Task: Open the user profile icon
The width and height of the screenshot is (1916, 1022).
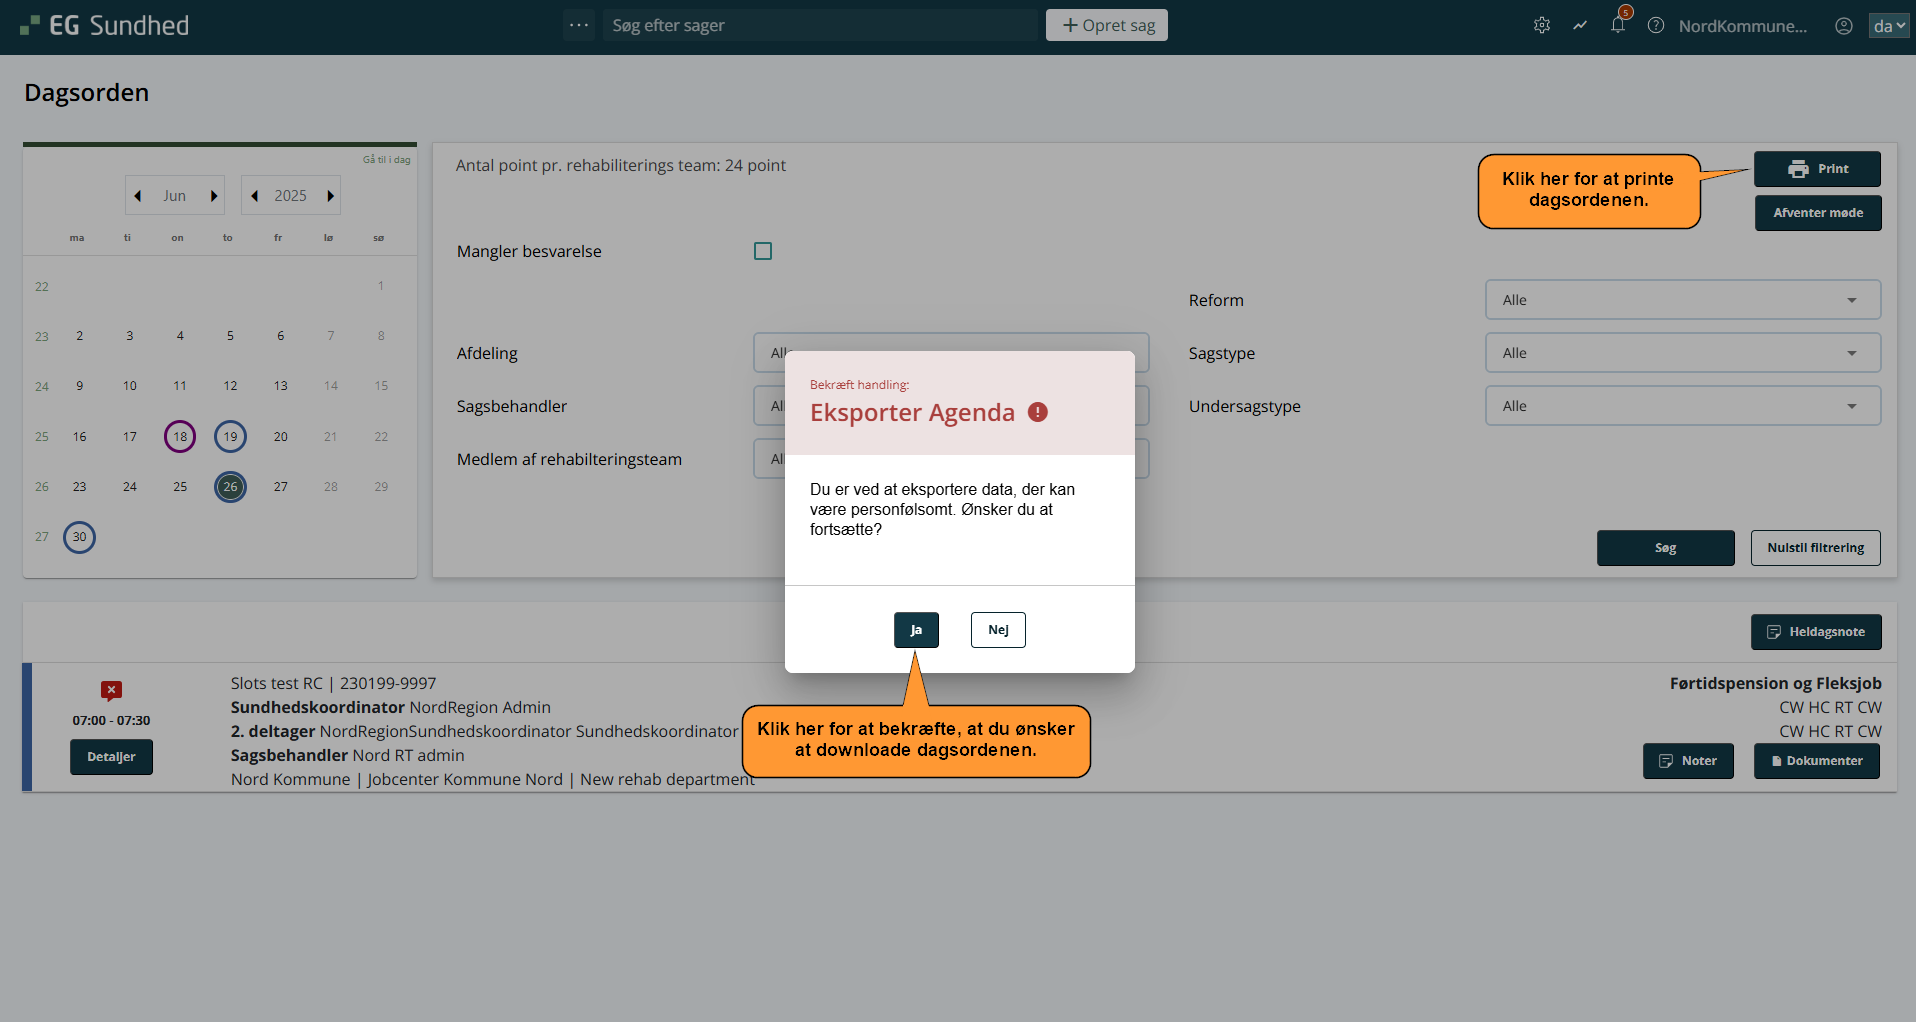Action: [1844, 26]
